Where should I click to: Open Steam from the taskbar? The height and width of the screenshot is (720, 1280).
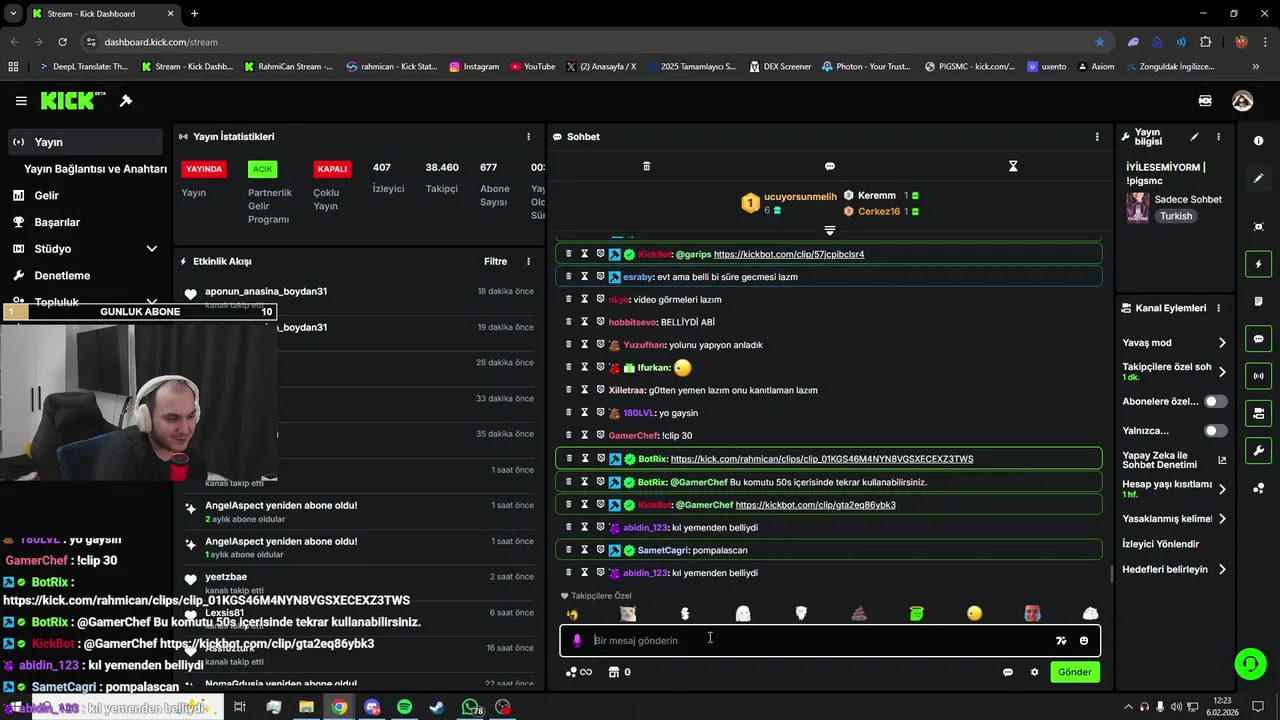click(437, 707)
